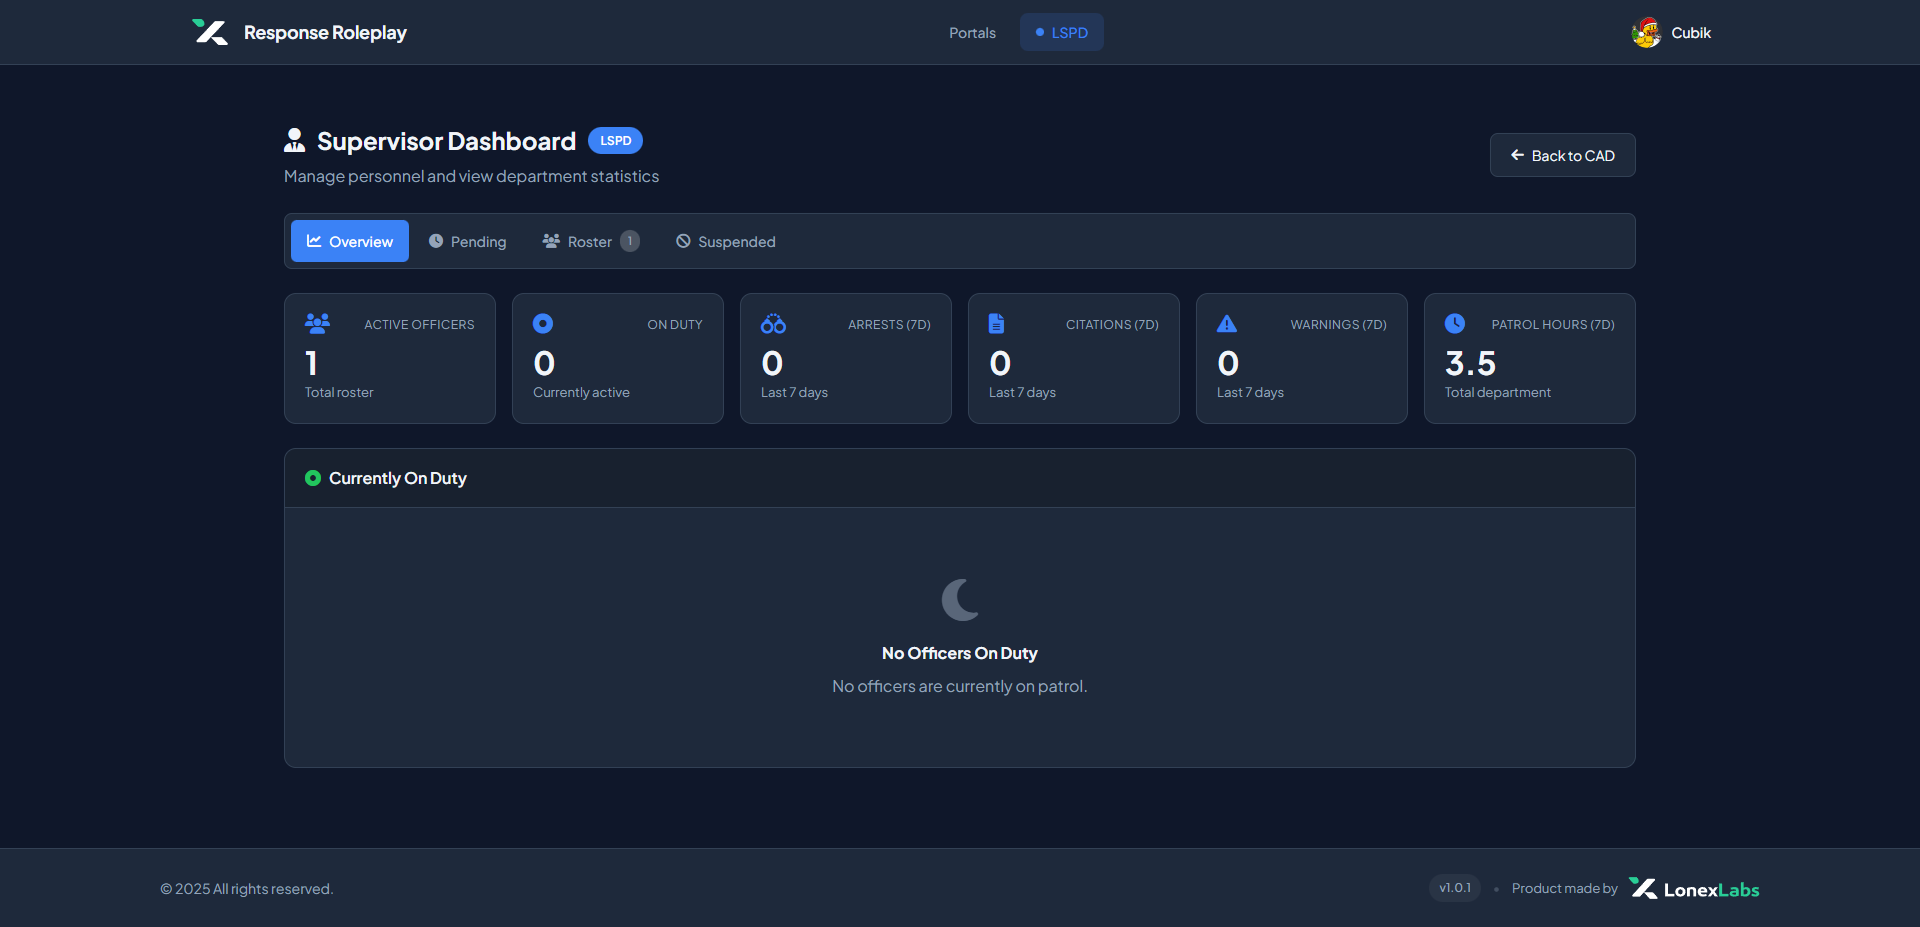1920x927 pixels.
Task: Click the 'Currently On Duty' heading text
Action: (x=398, y=478)
